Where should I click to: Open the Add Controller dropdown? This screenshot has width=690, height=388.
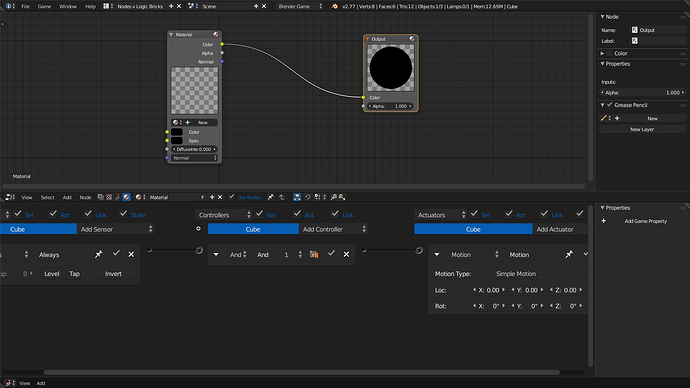tap(334, 229)
